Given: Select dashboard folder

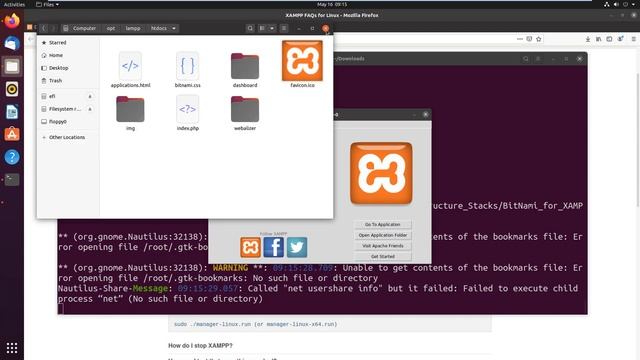Looking at the screenshot, I should coord(245,66).
